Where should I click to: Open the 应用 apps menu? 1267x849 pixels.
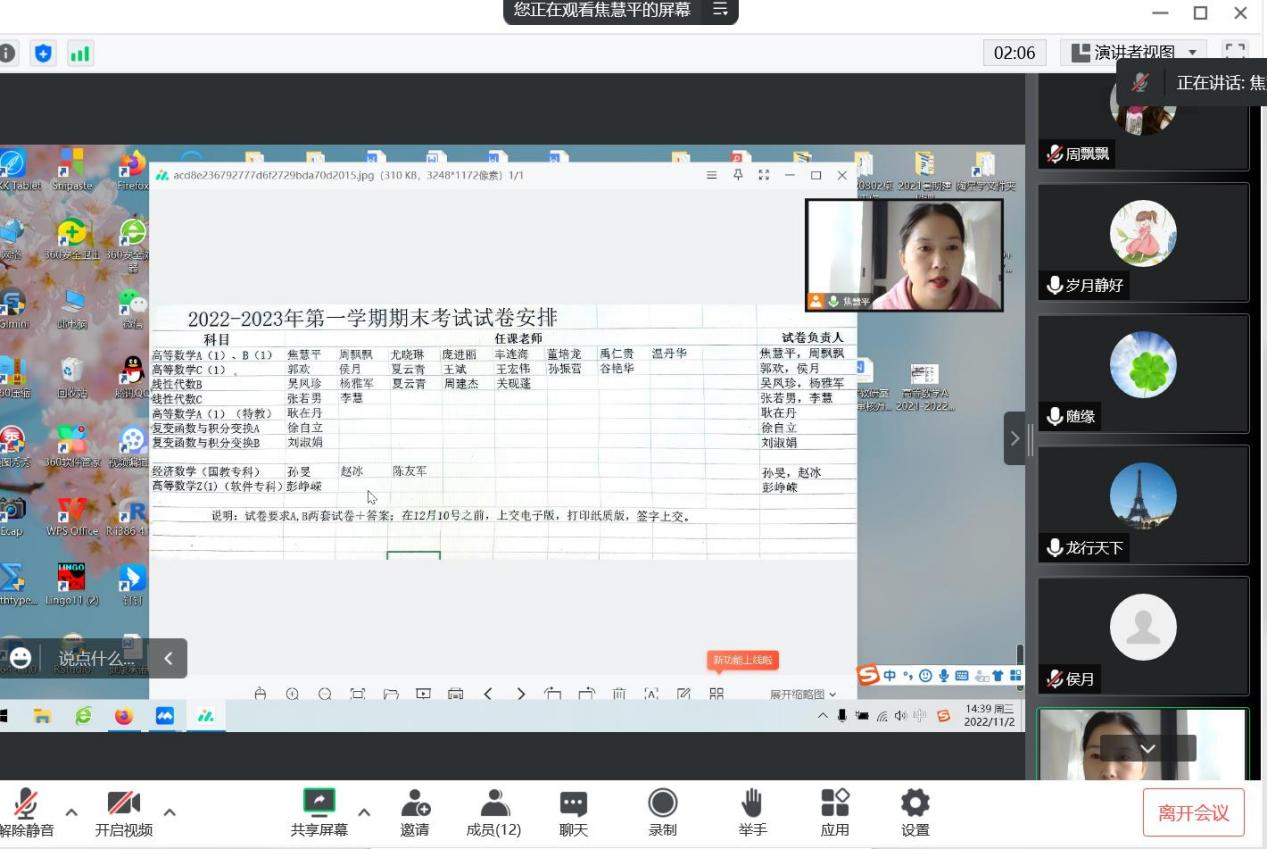tap(835, 812)
